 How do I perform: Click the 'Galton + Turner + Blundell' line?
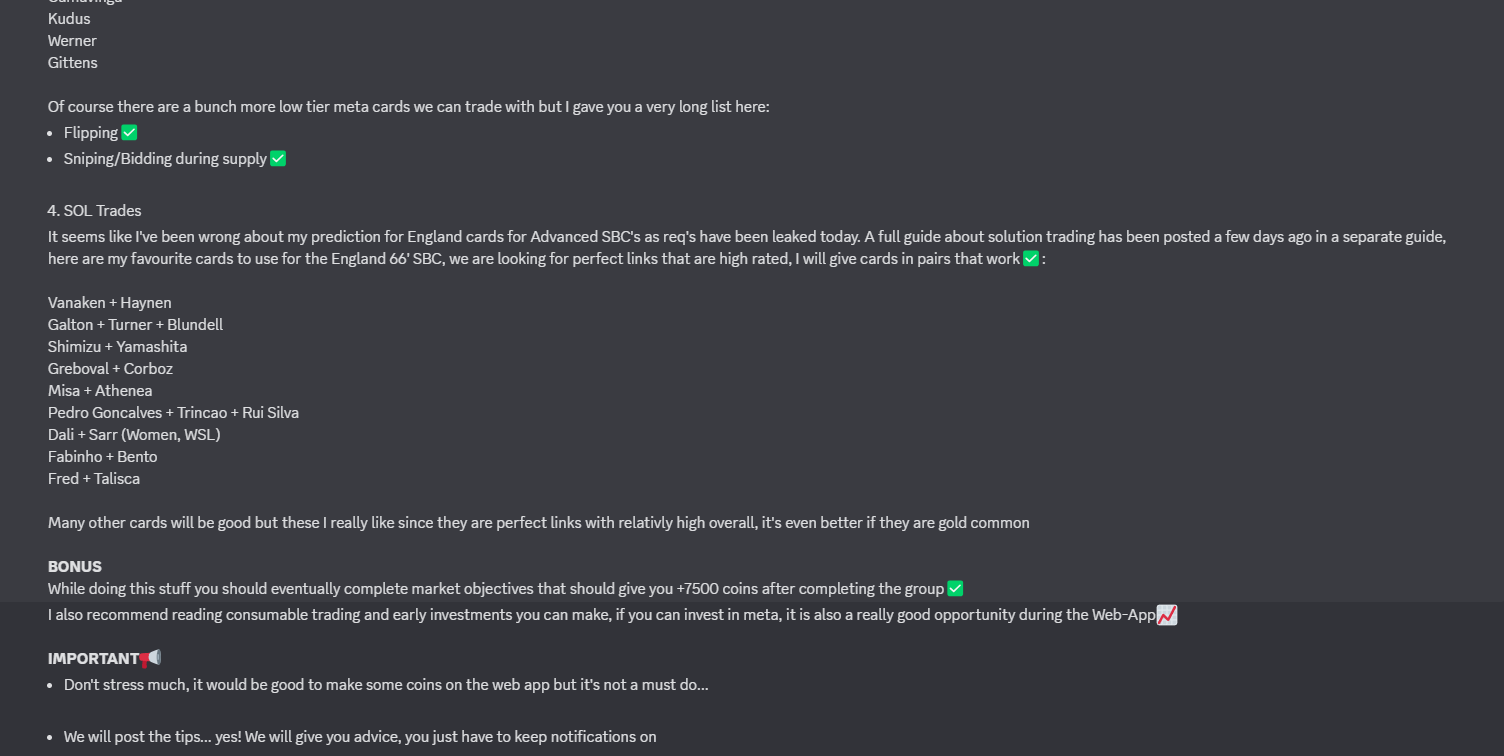pyautogui.click(x=136, y=324)
